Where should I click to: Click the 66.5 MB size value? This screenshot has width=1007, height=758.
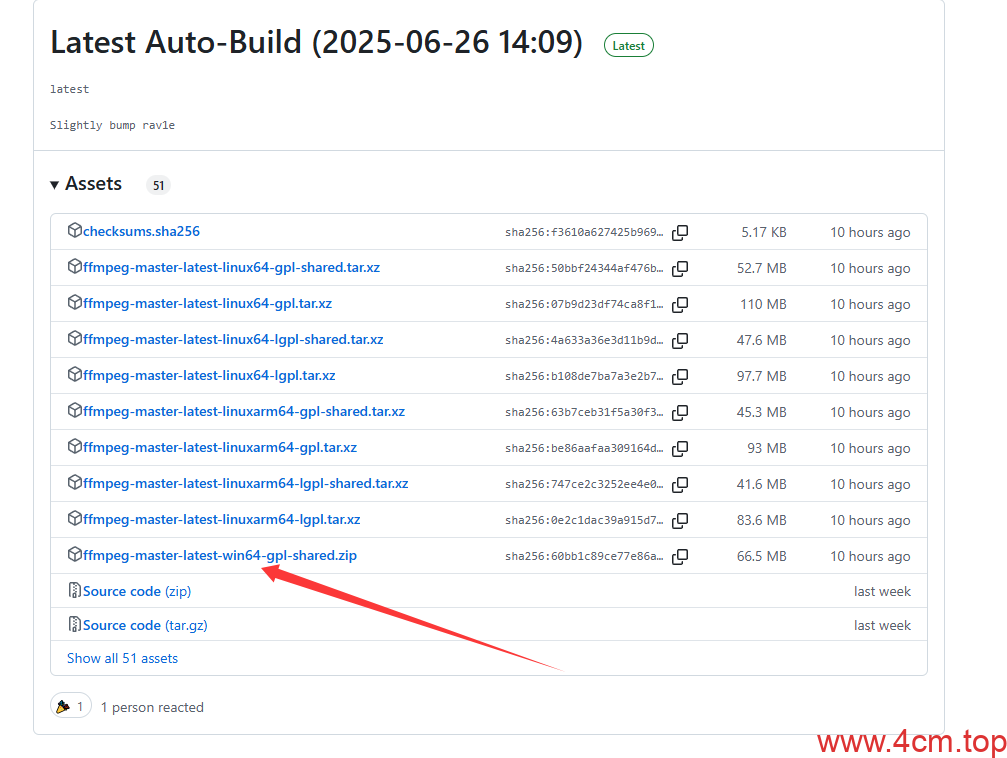coord(762,556)
